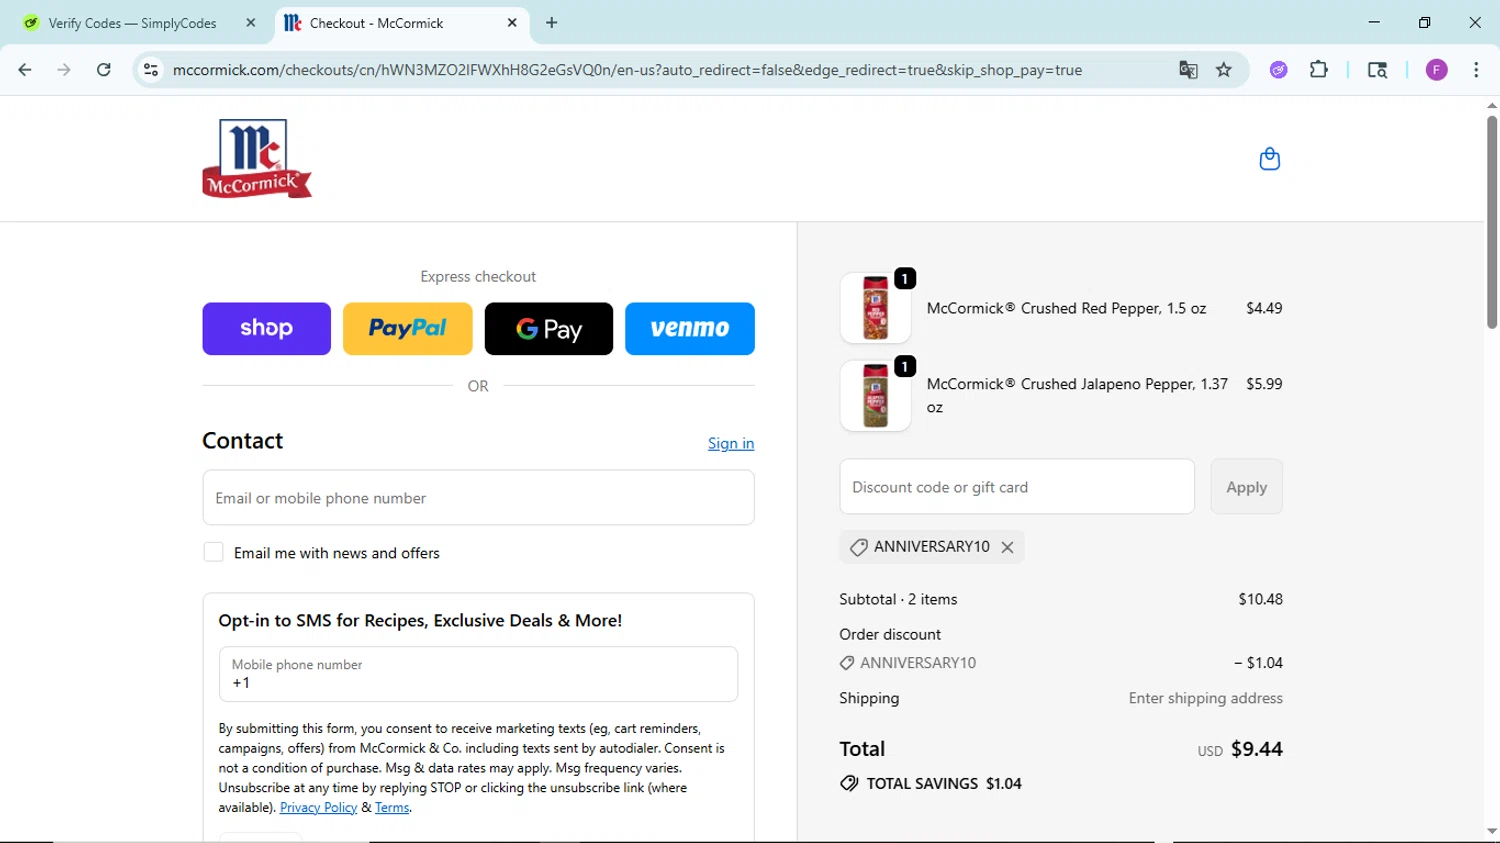The height and width of the screenshot is (843, 1500).
Task: Check Email me with news and offers
Action: click(213, 552)
